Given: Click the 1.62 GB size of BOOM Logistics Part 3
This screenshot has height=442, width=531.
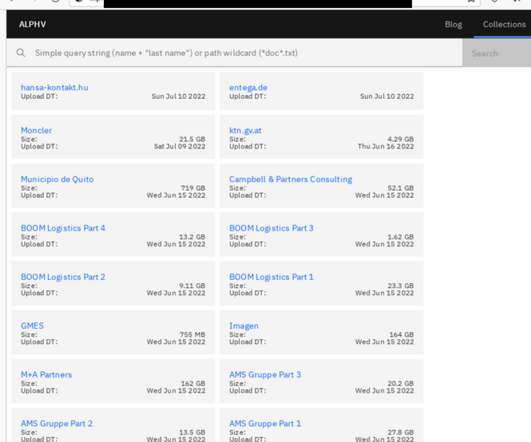Looking at the screenshot, I should pos(401,237).
